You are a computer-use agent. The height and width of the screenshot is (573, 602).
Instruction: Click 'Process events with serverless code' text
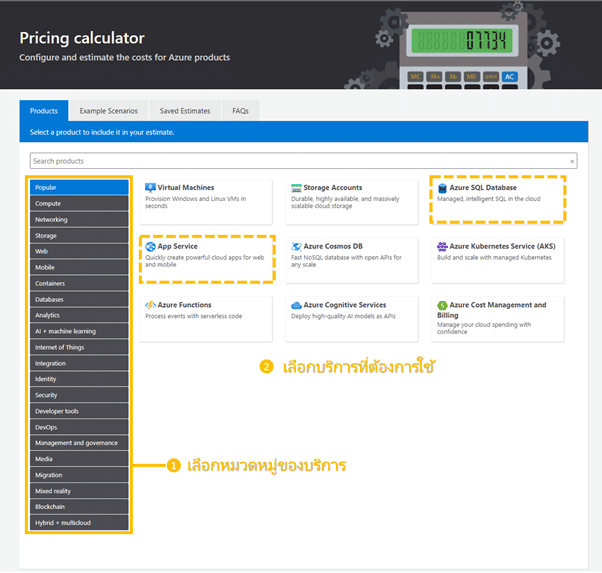tap(194, 316)
